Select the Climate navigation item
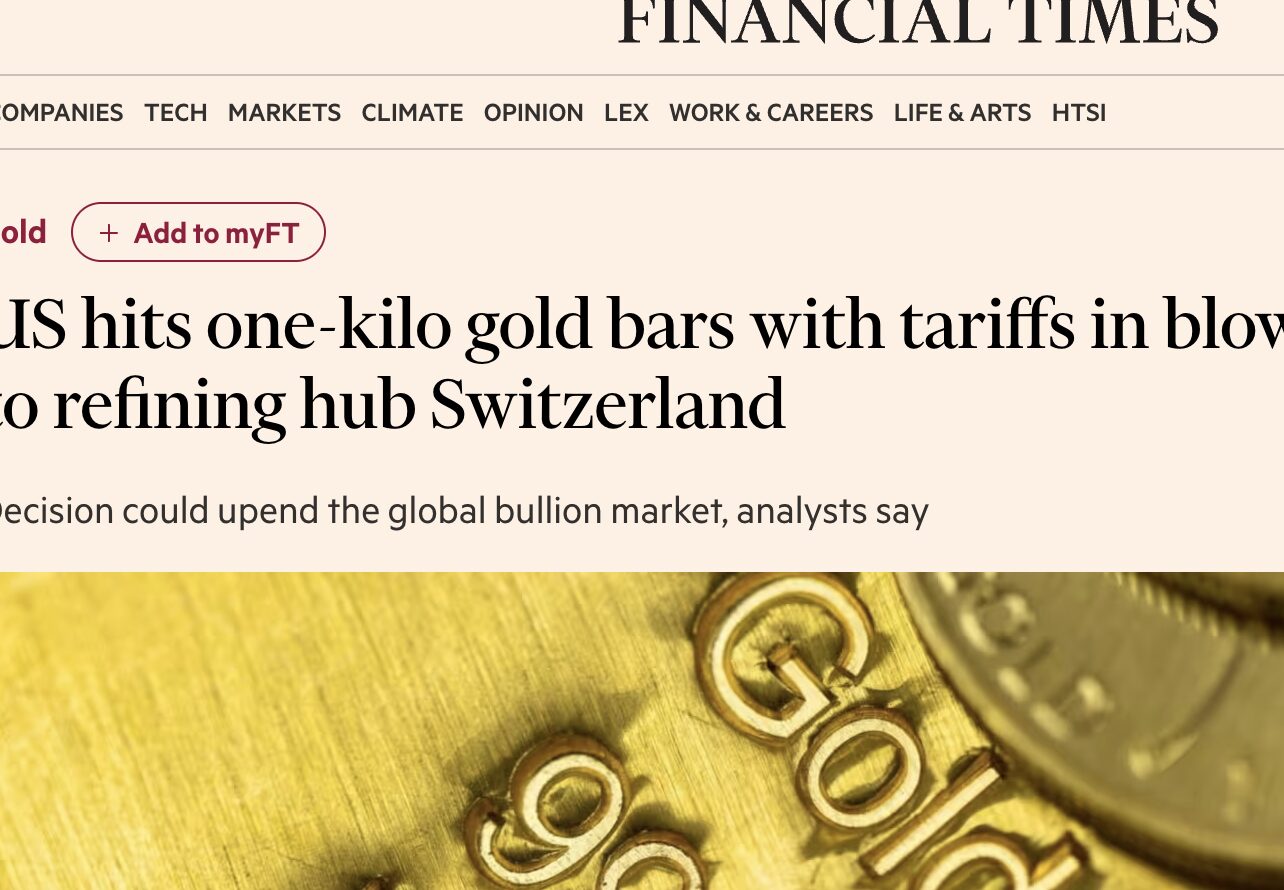Image resolution: width=1284 pixels, height=890 pixels. 412,113
